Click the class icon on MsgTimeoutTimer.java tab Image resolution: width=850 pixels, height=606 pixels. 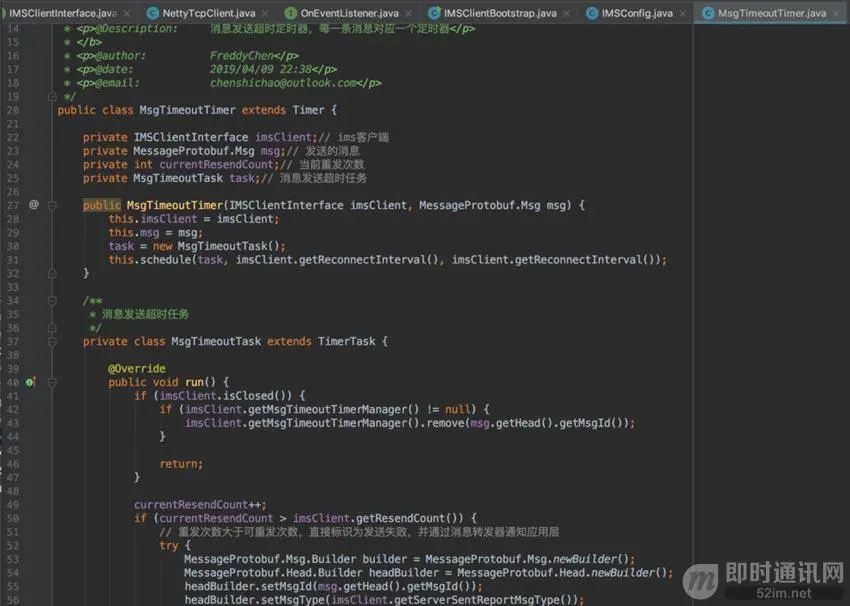708,13
